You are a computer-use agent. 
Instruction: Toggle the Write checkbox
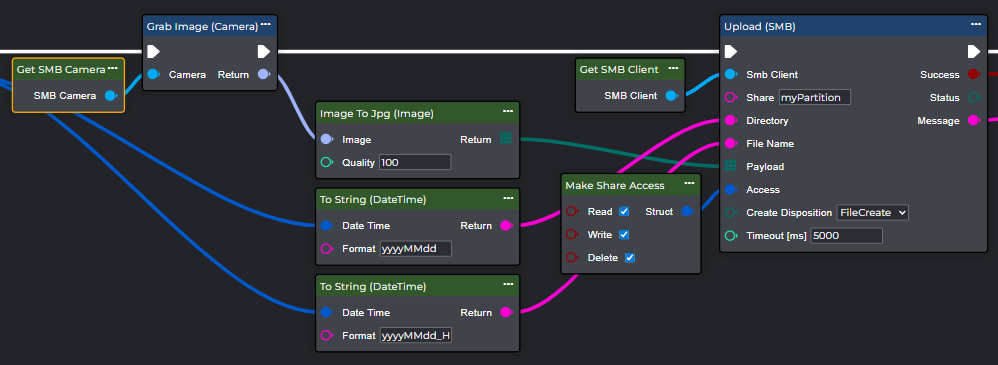click(x=624, y=234)
